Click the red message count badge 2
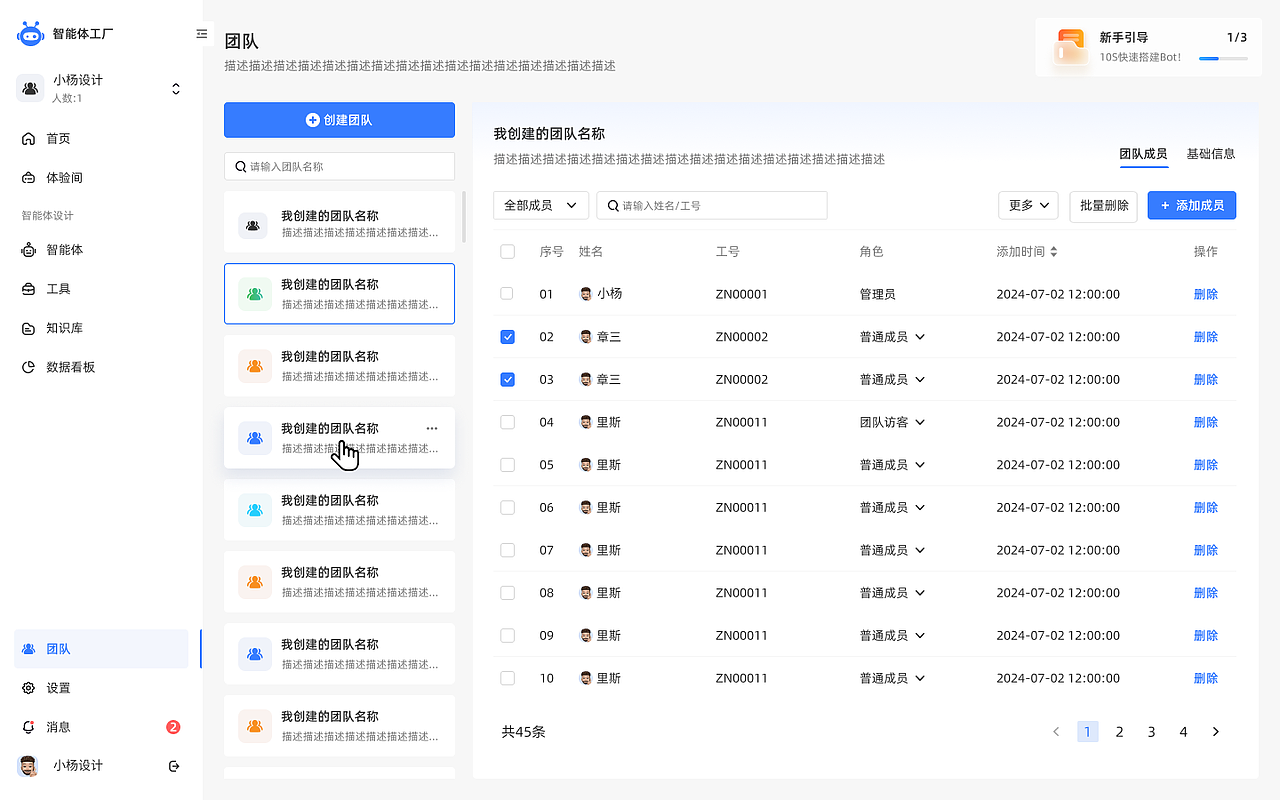The width and height of the screenshot is (1280, 800). [x=173, y=727]
